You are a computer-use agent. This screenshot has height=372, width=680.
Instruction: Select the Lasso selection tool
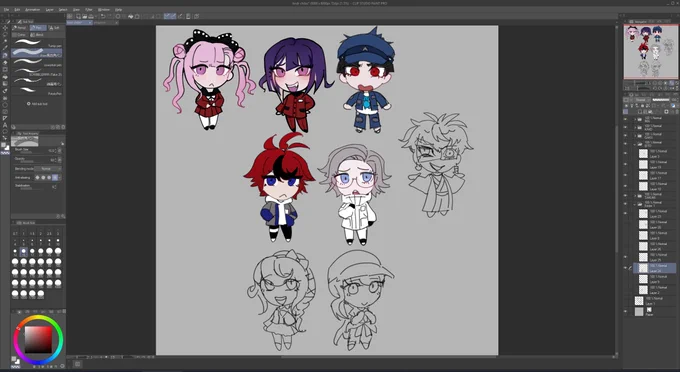pyautogui.click(x=5, y=34)
